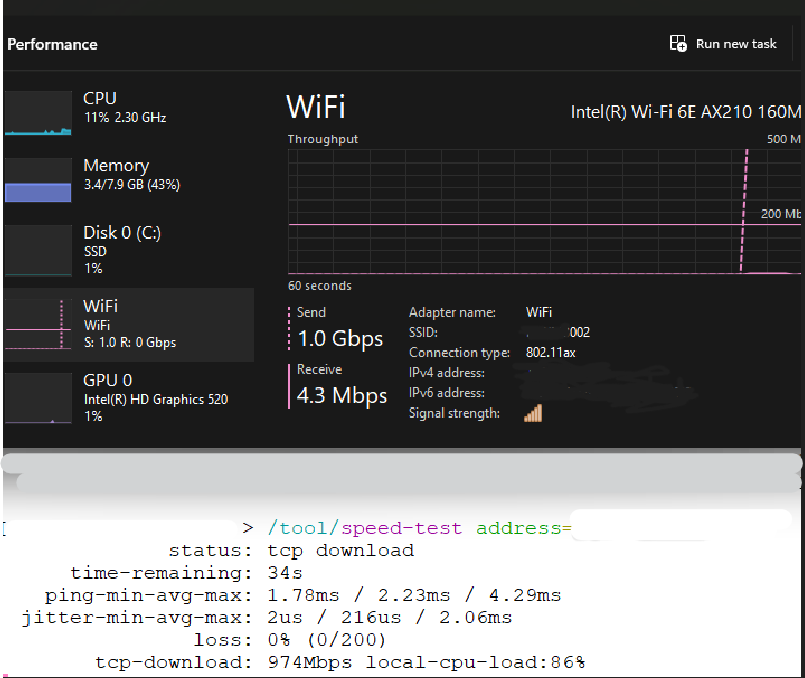The width and height of the screenshot is (805, 678).
Task: Switch to the WiFi panel heading
Action: tap(315, 107)
